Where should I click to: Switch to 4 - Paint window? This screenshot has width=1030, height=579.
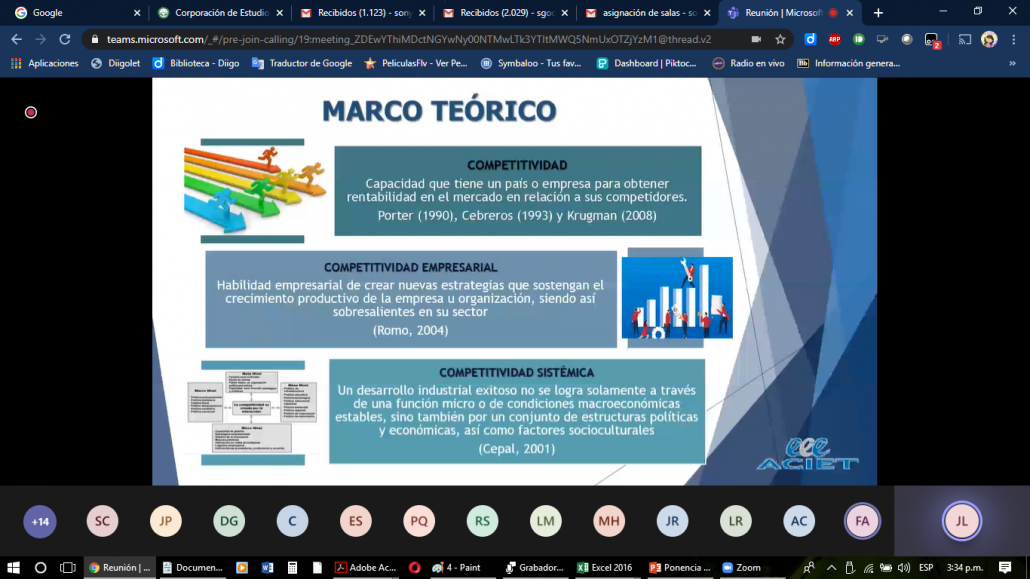click(457, 568)
